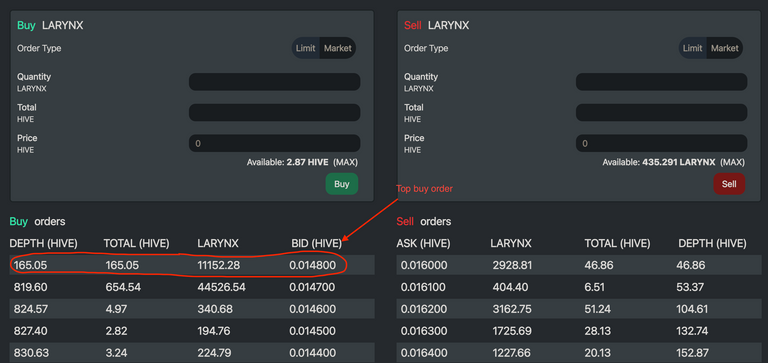Click the 819.60 depth in Buy orders
The image size is (768, 363).
[30, 287]
